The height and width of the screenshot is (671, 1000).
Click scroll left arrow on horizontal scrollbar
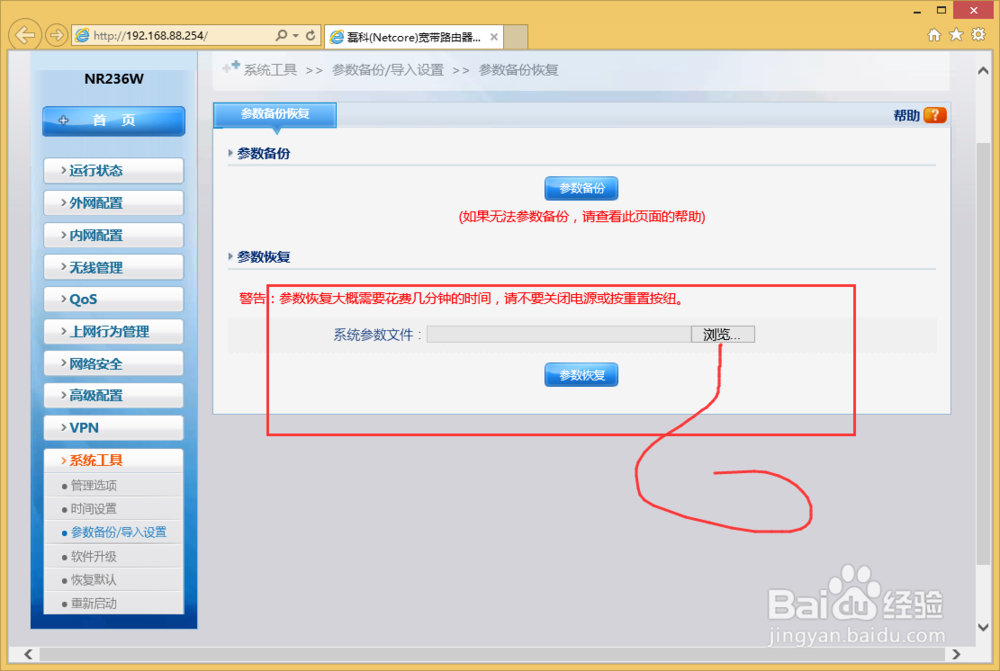click(x=28, y=654)
